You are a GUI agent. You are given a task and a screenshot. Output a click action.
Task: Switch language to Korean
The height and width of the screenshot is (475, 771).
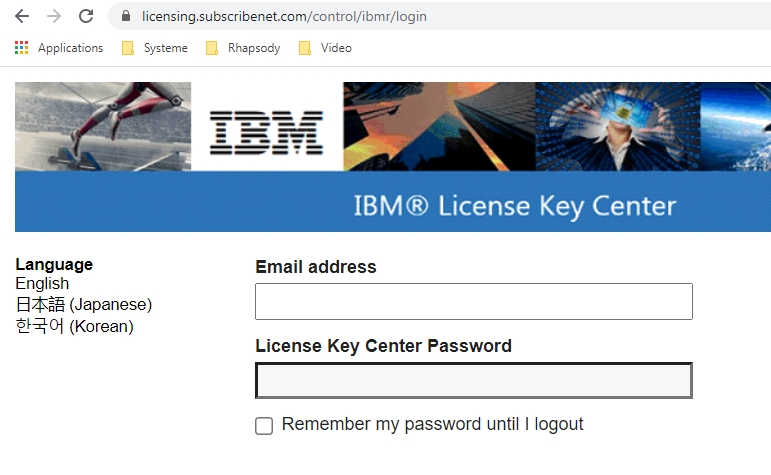[x=74, y=326]
